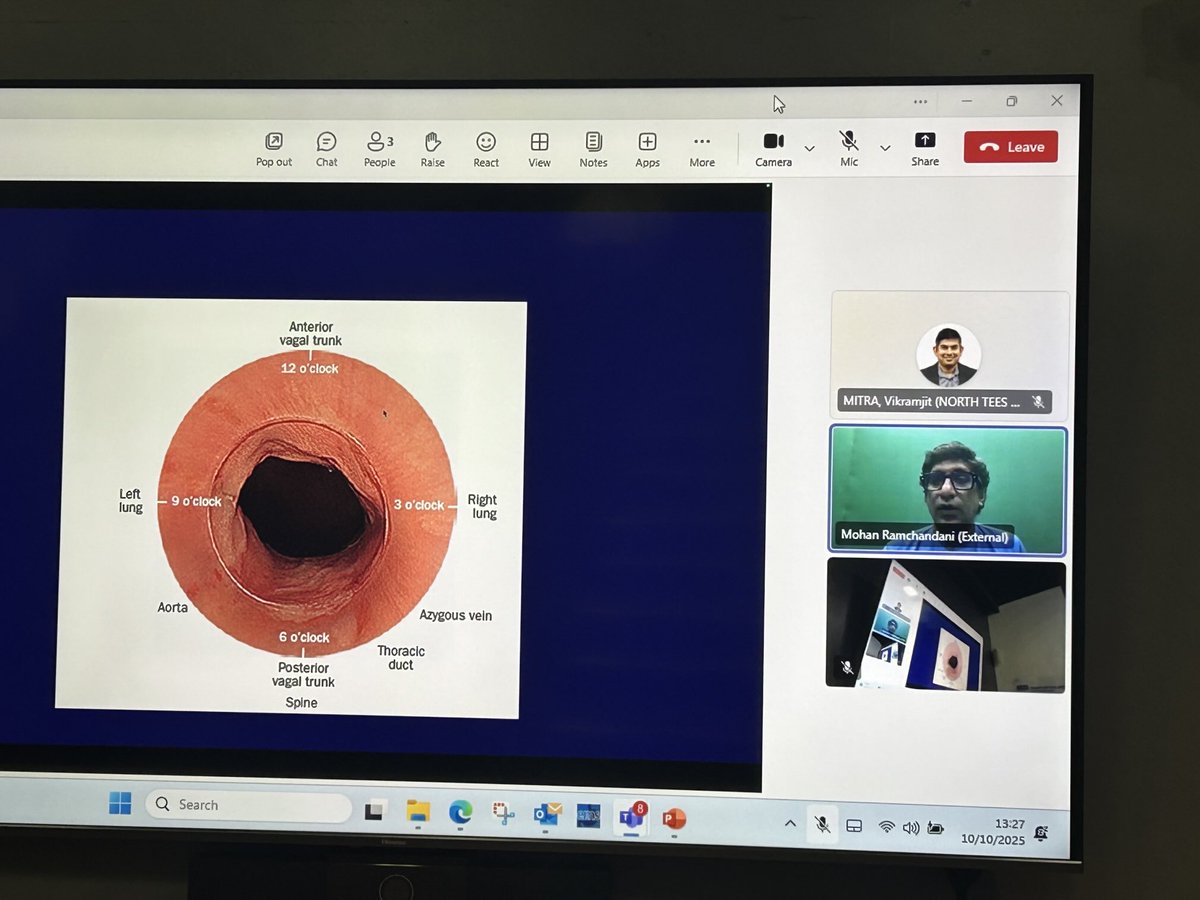Open the volume control in tray
1200x900 pixels.
[x=910, y=828]
